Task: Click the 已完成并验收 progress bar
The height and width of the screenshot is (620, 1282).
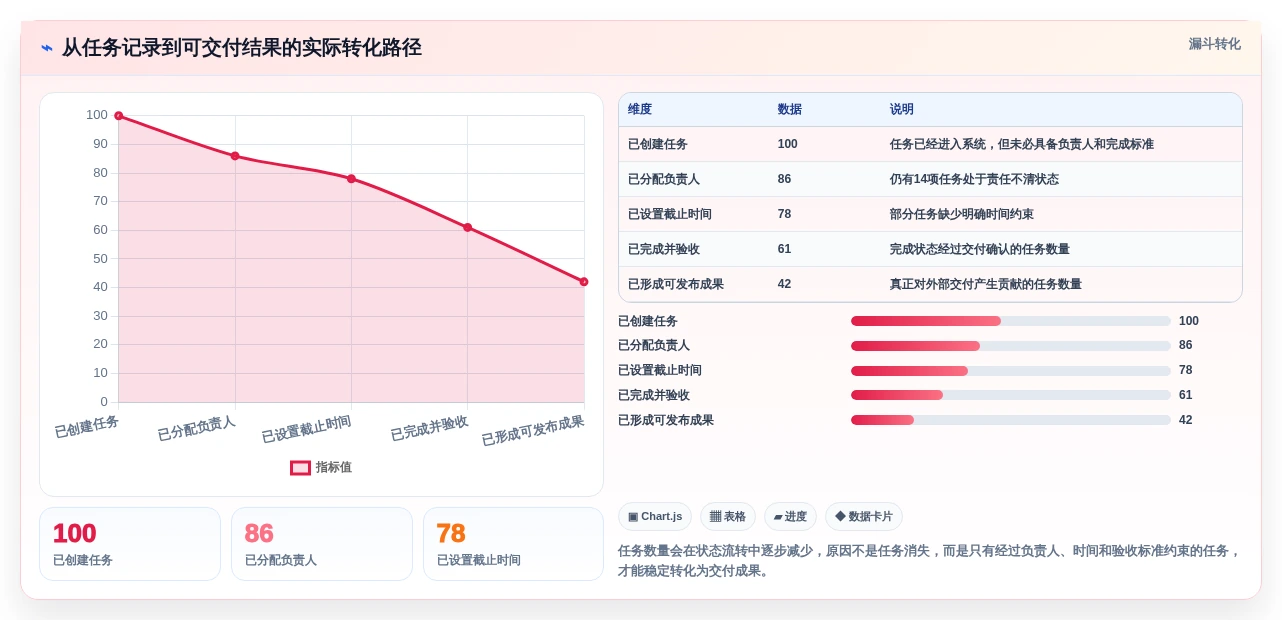Action: tap(1011, 395)
